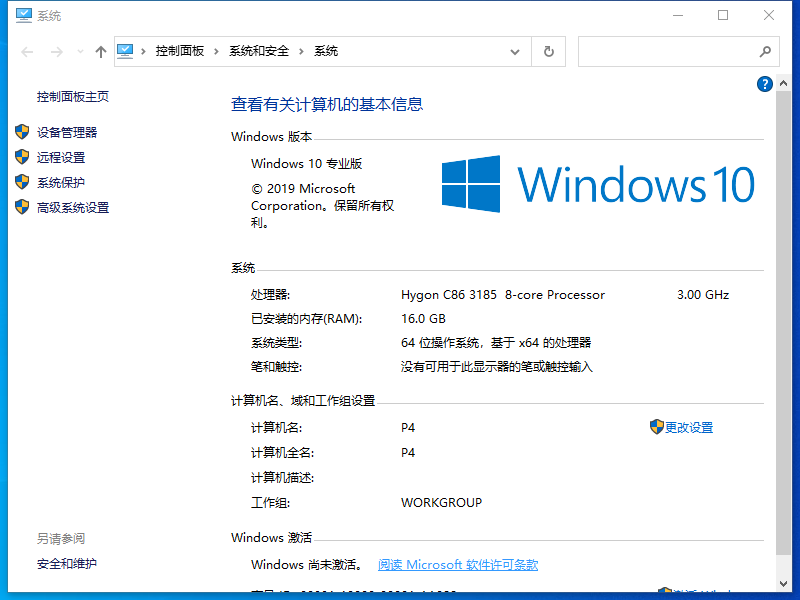Maximize the 系统 window
Viewport: 800px width, 600px height.
tap(723, 15)
